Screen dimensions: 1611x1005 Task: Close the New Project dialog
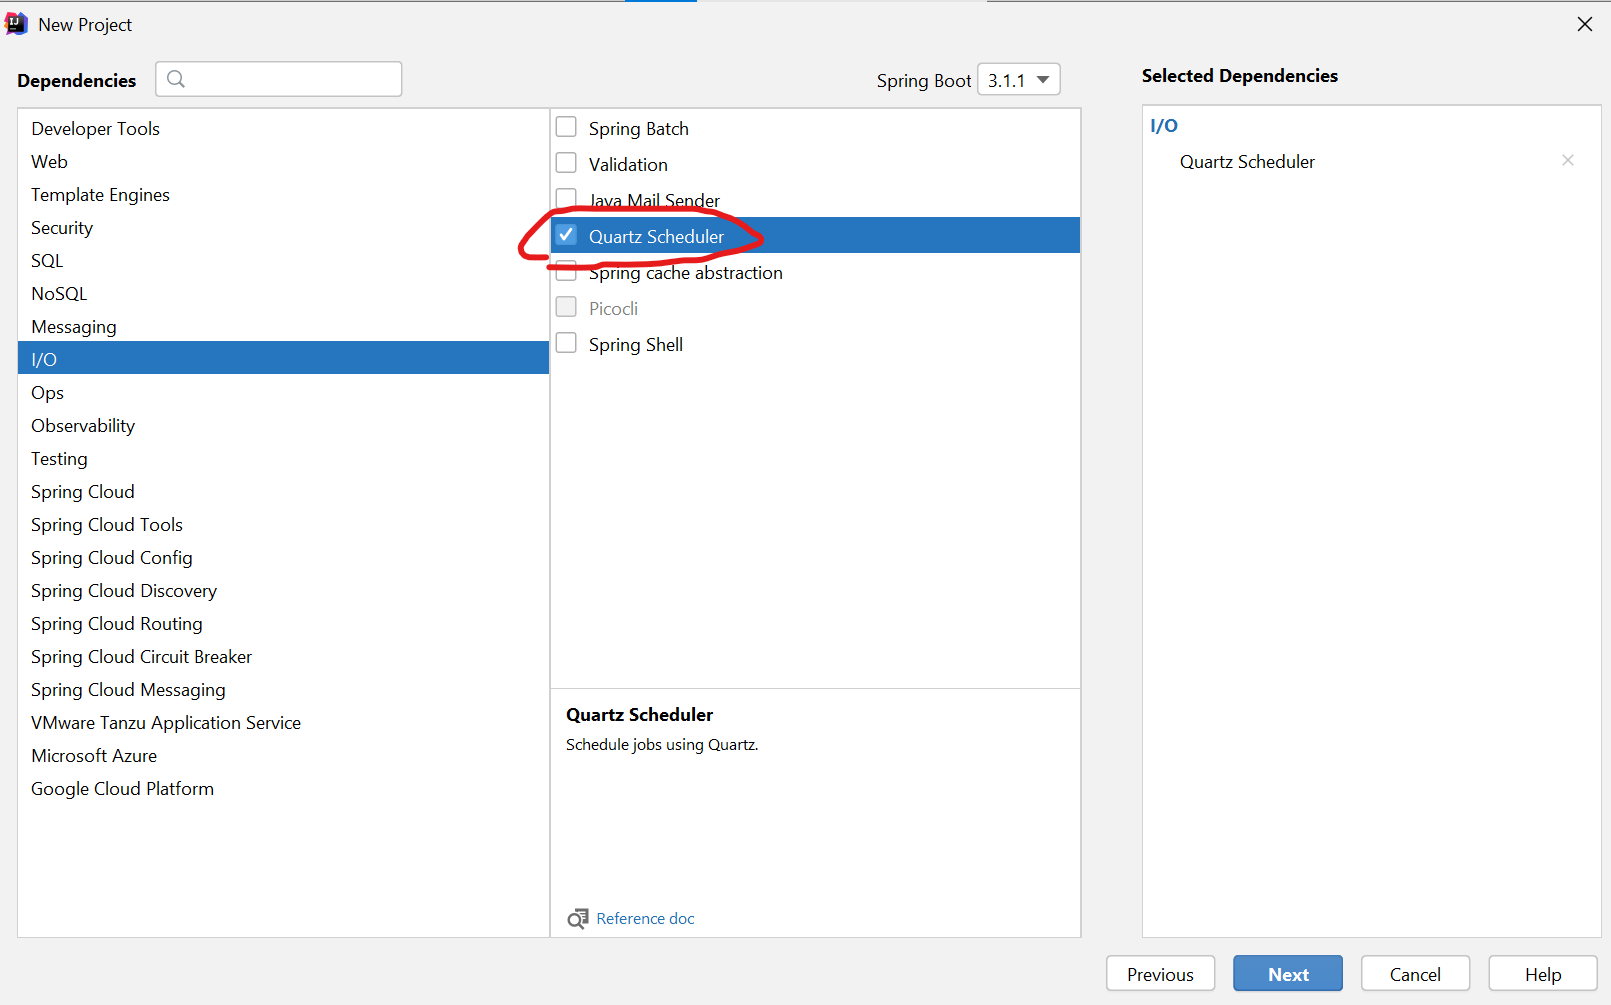click(1585, 24)
